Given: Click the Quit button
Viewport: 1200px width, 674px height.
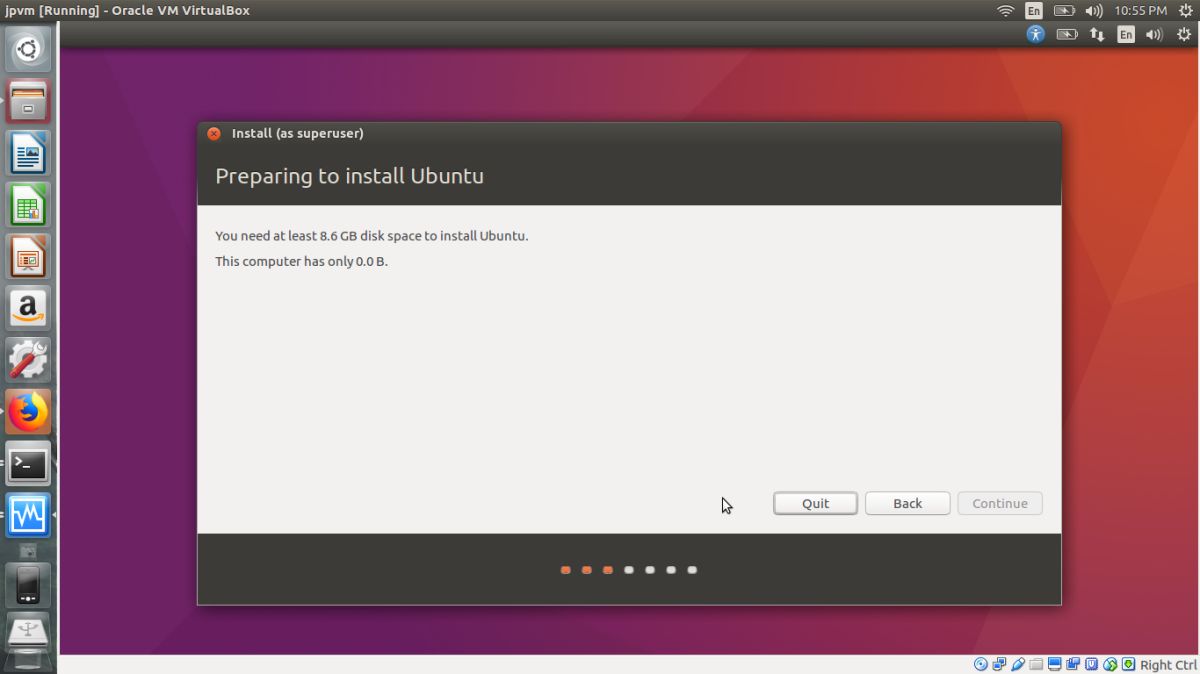Looking at the screenshot, I should [x=815, y=503].
